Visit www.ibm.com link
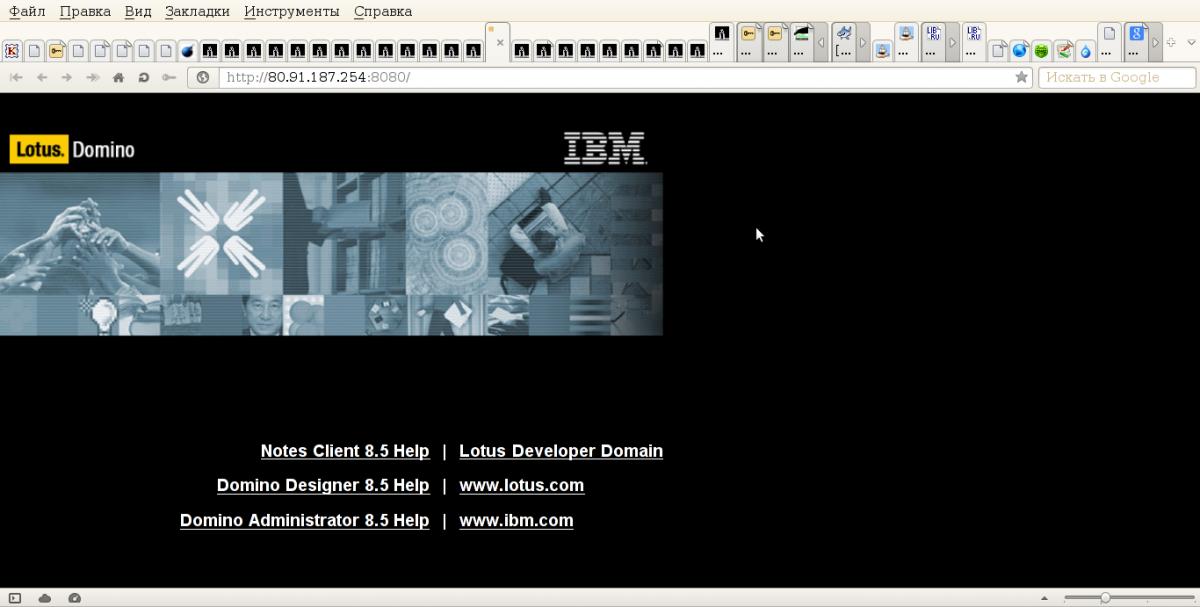This screenshot has width=1200, height=607. click(x=516, y=520)
